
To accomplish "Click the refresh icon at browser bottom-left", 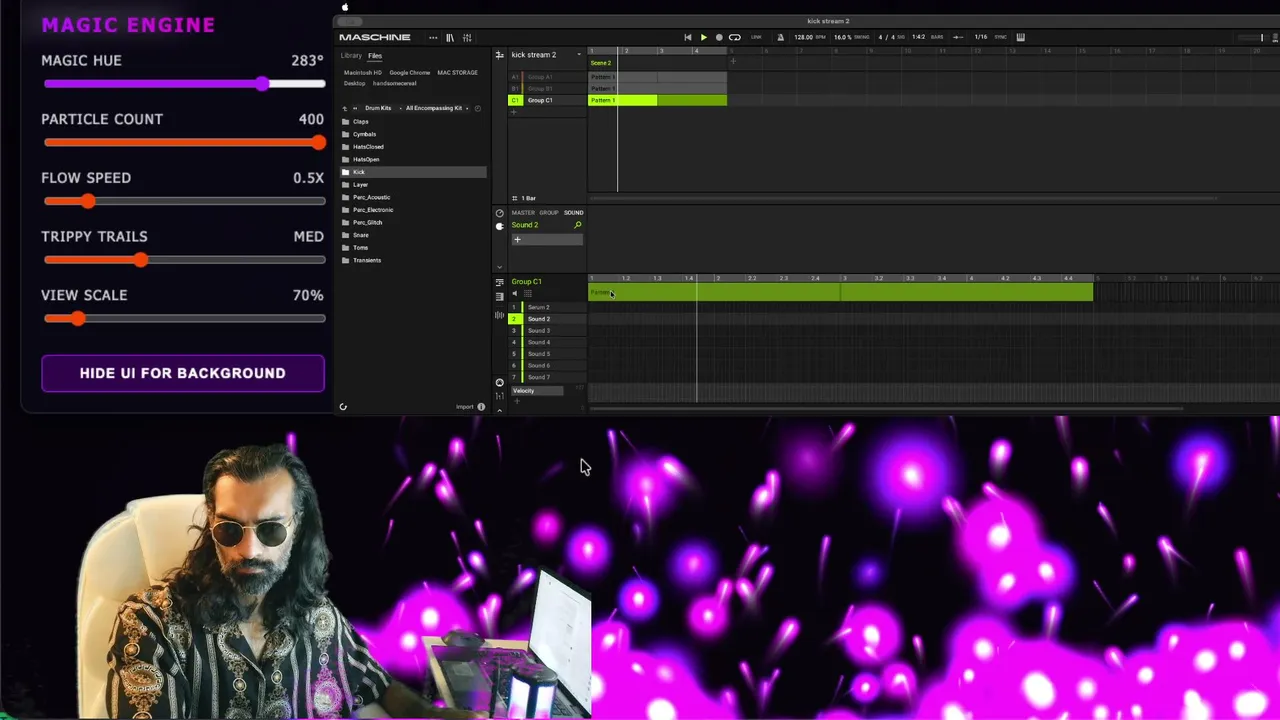I will pos(343,407).
